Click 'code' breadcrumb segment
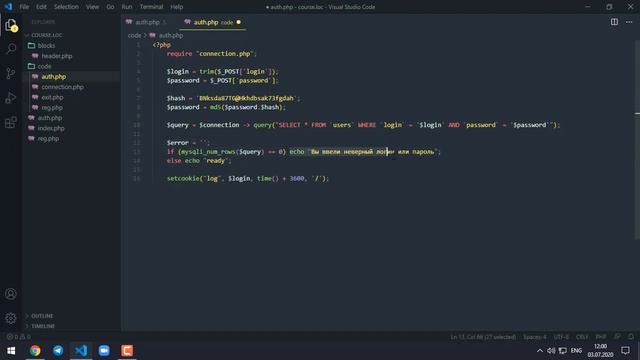The image size is (640, 360). point(134,36)
